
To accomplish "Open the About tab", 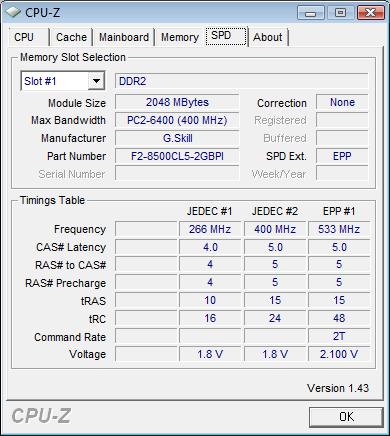I will (268, 37).
